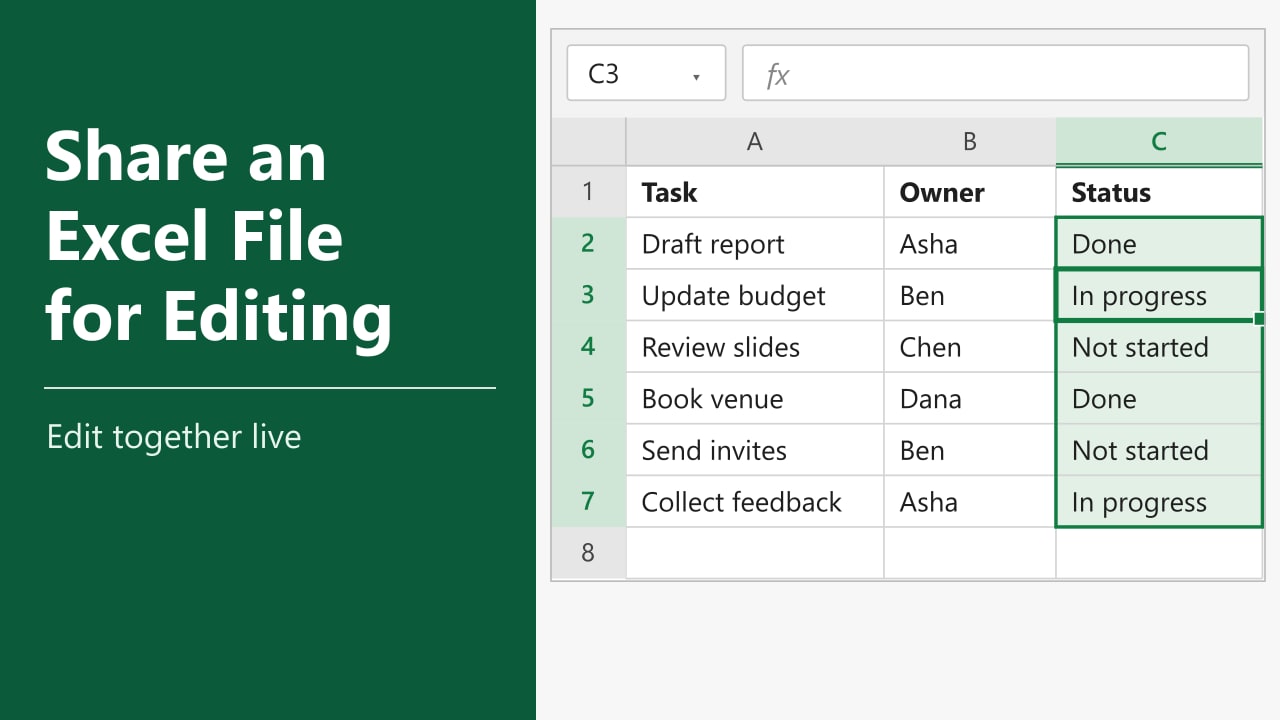Image resolution: width=1280 pixels, height=720 pixels.
Task: Select the Review slides cell
Action: (755, 347)
